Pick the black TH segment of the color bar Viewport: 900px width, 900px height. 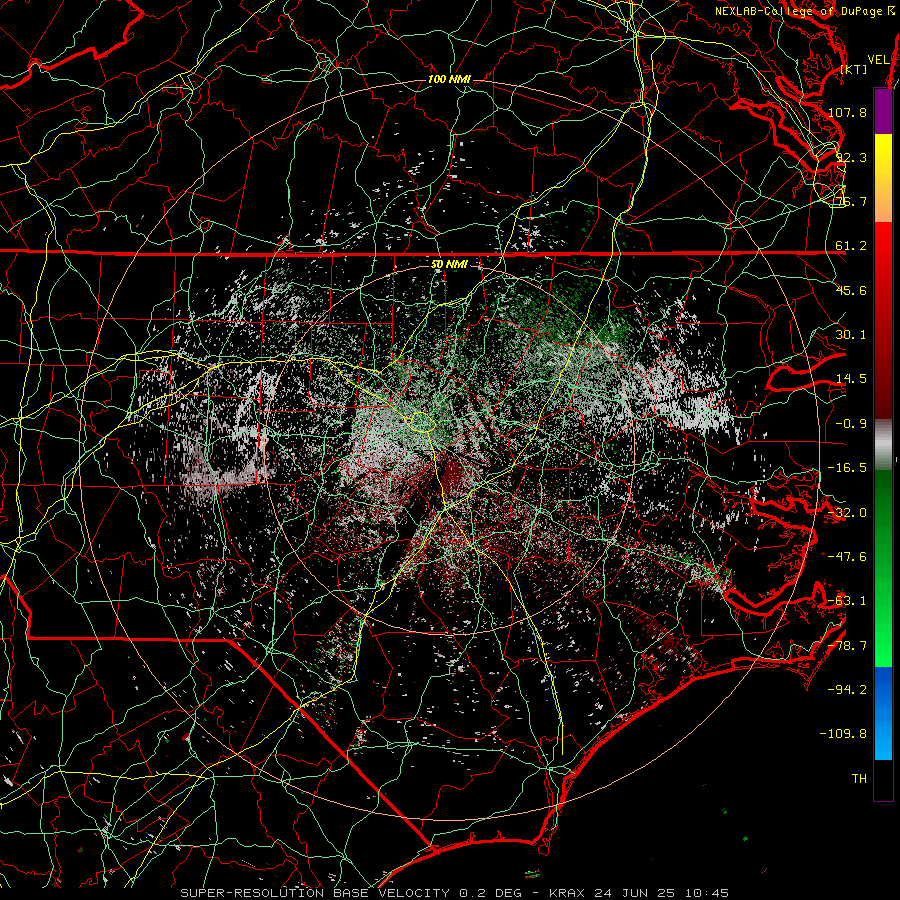(883, 779)
